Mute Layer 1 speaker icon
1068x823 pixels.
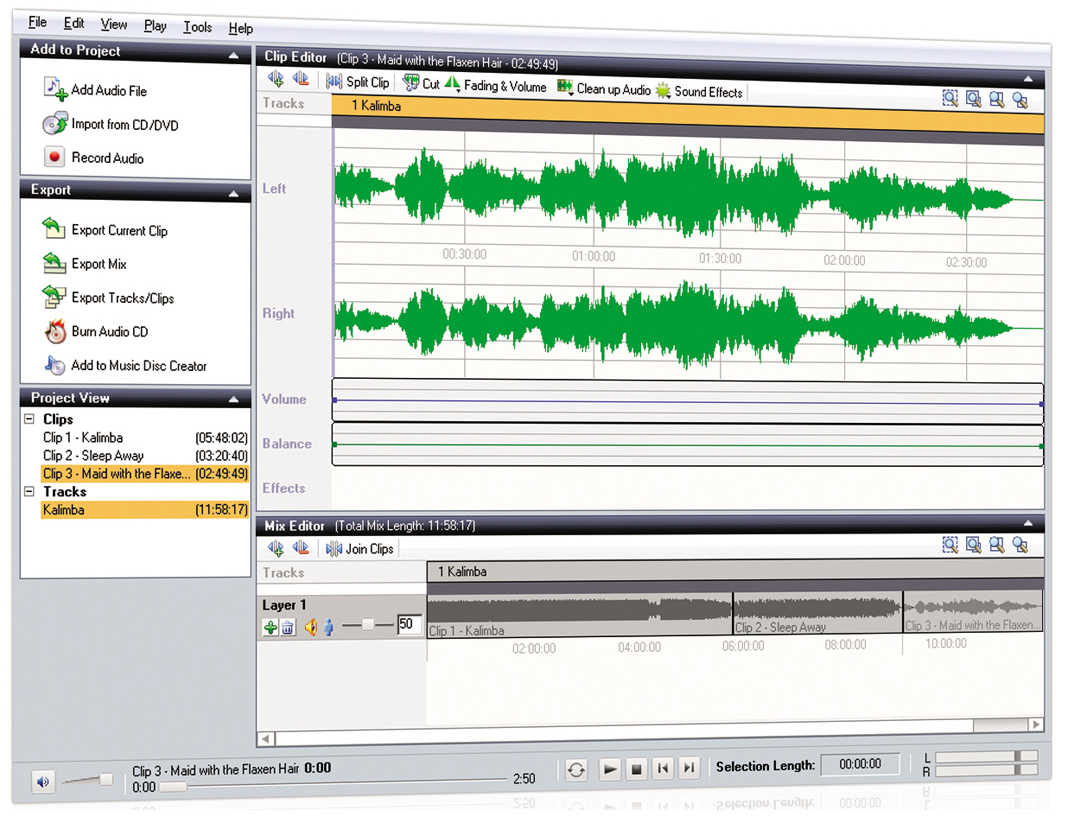[x=310, y=627]
